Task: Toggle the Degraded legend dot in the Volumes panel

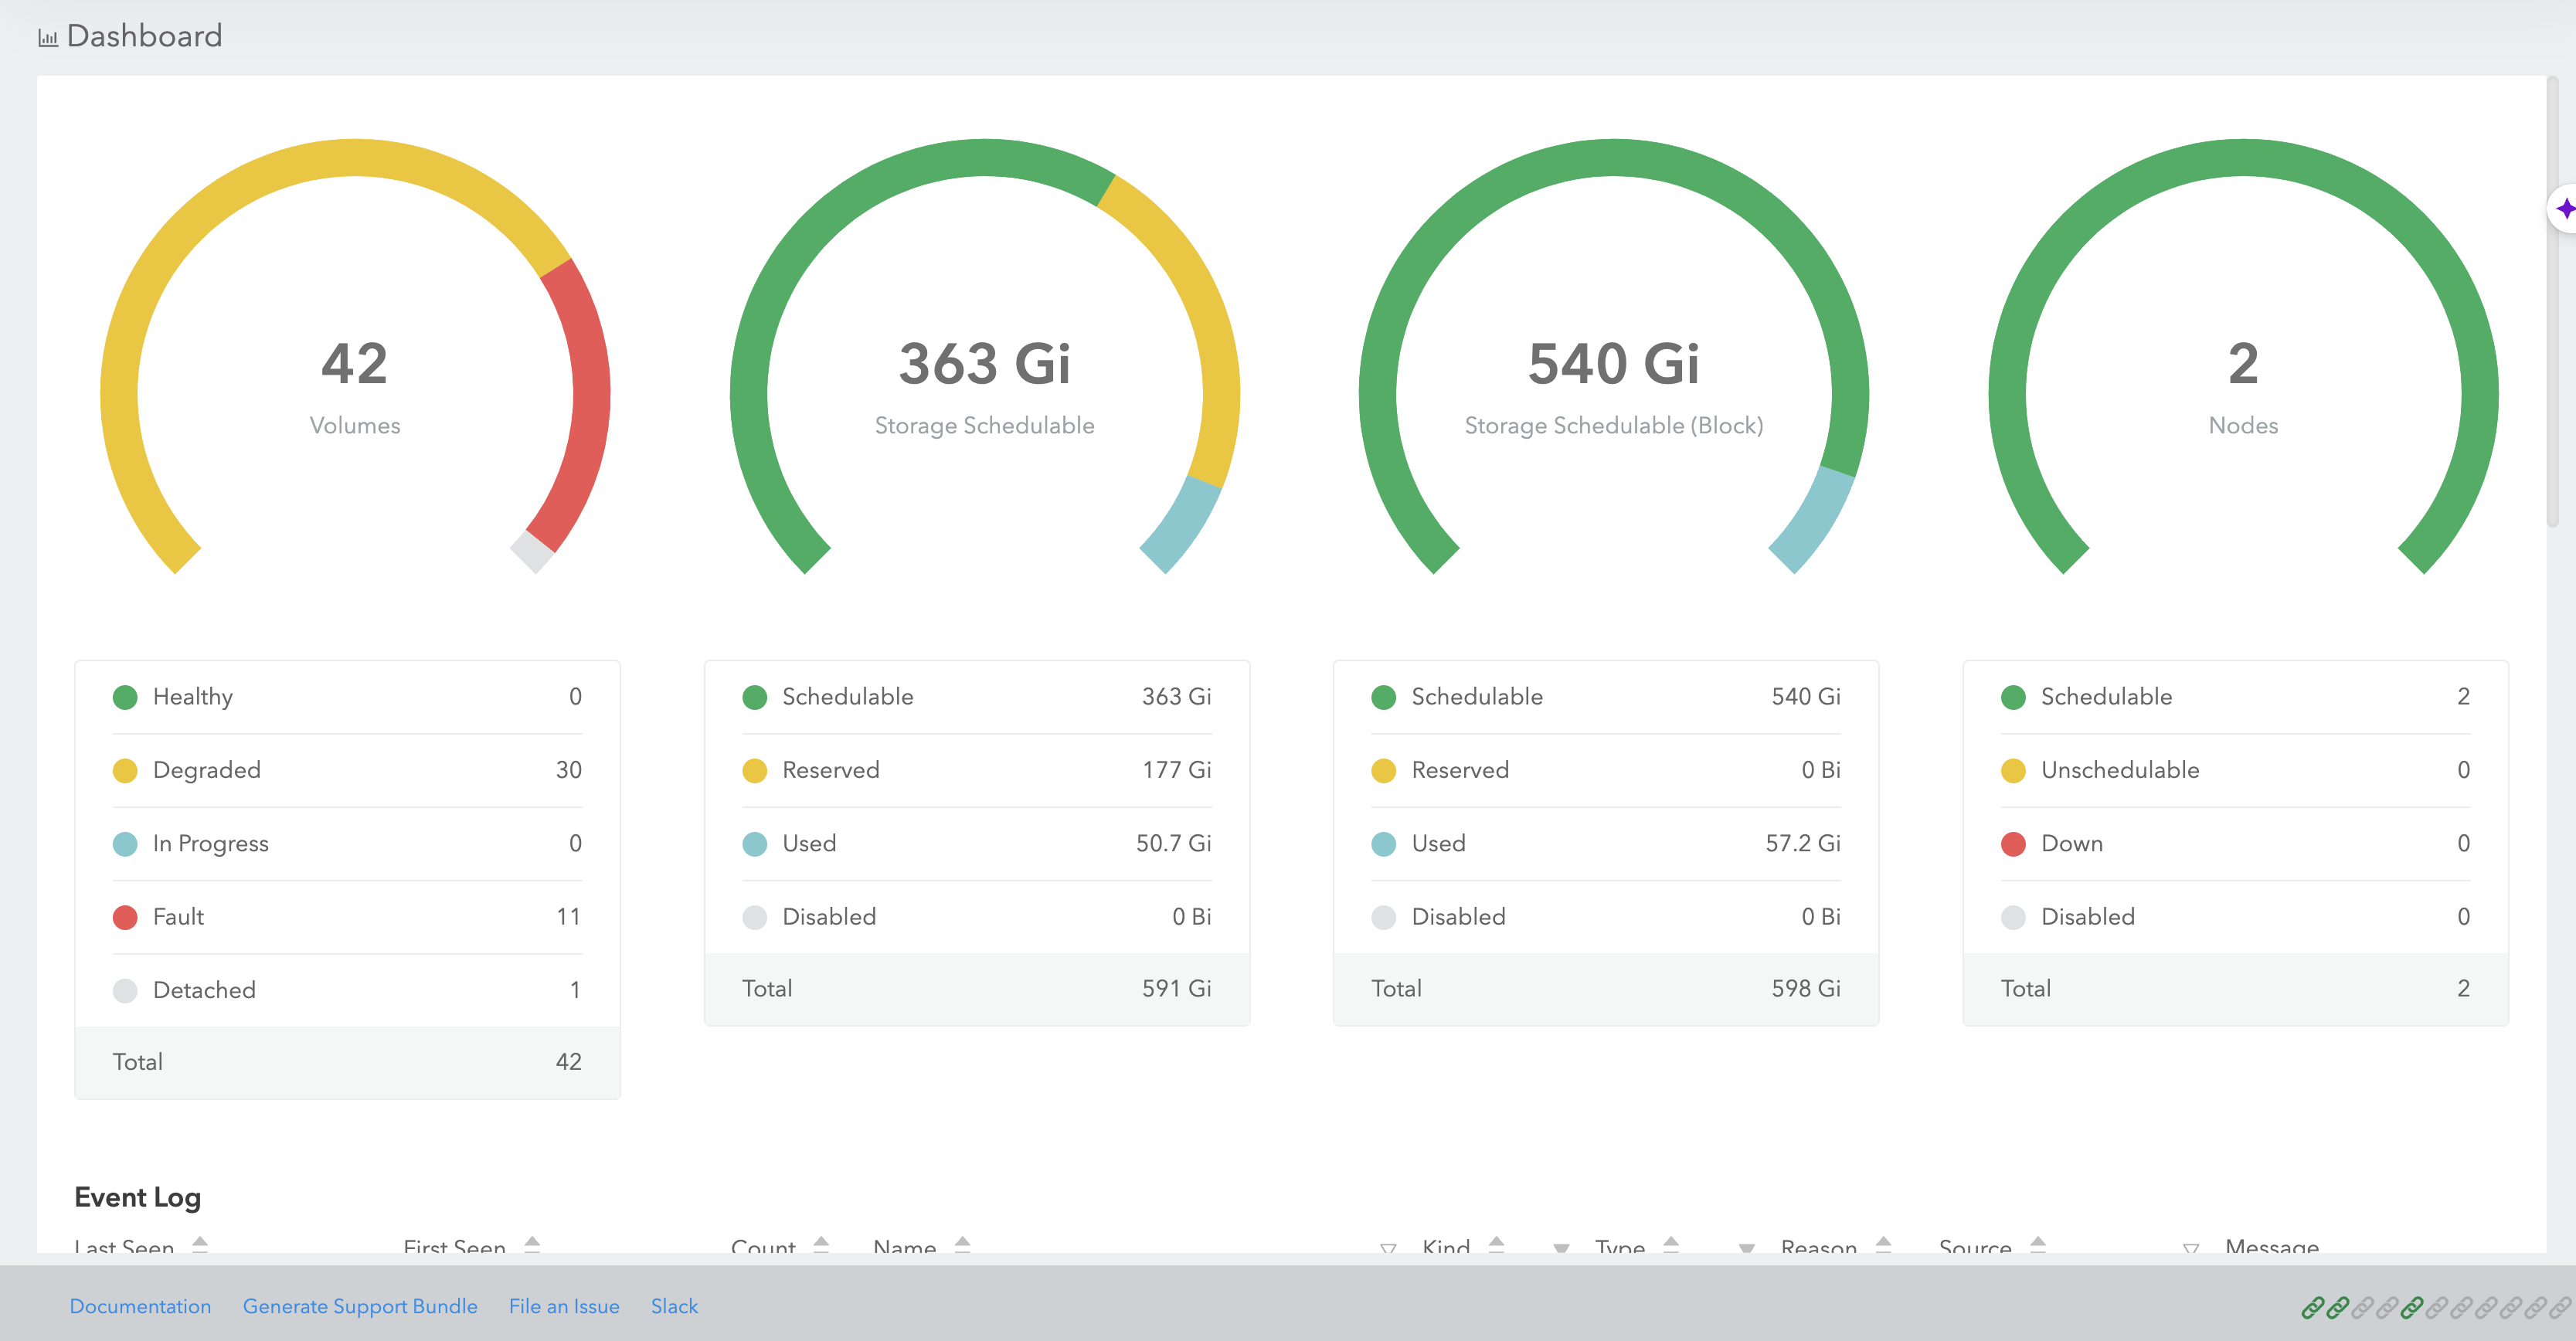Action: coord(125,770)
